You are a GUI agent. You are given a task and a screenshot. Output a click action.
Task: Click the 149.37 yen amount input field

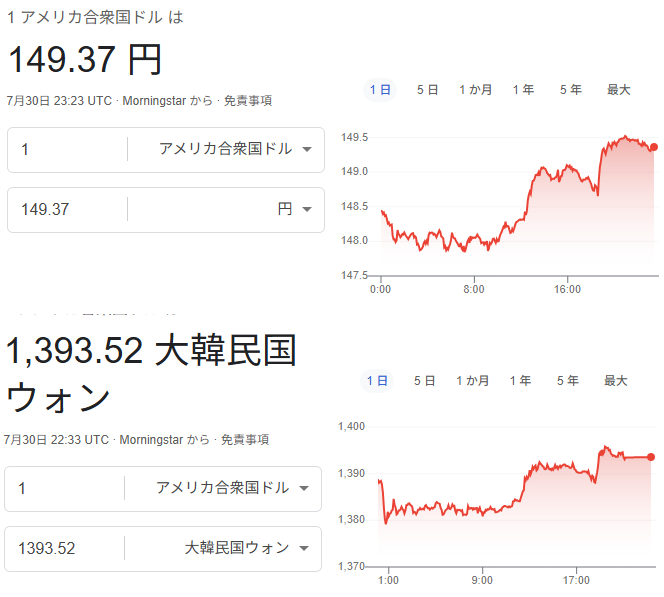(x=68, y=210)
